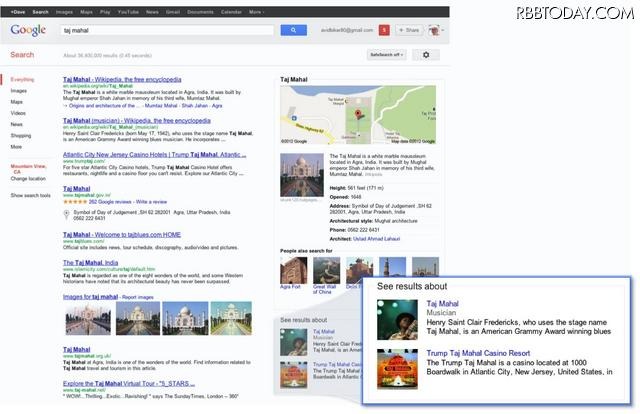Click the blue search magnifier button
640x414 pixels.
coord(292,31)
